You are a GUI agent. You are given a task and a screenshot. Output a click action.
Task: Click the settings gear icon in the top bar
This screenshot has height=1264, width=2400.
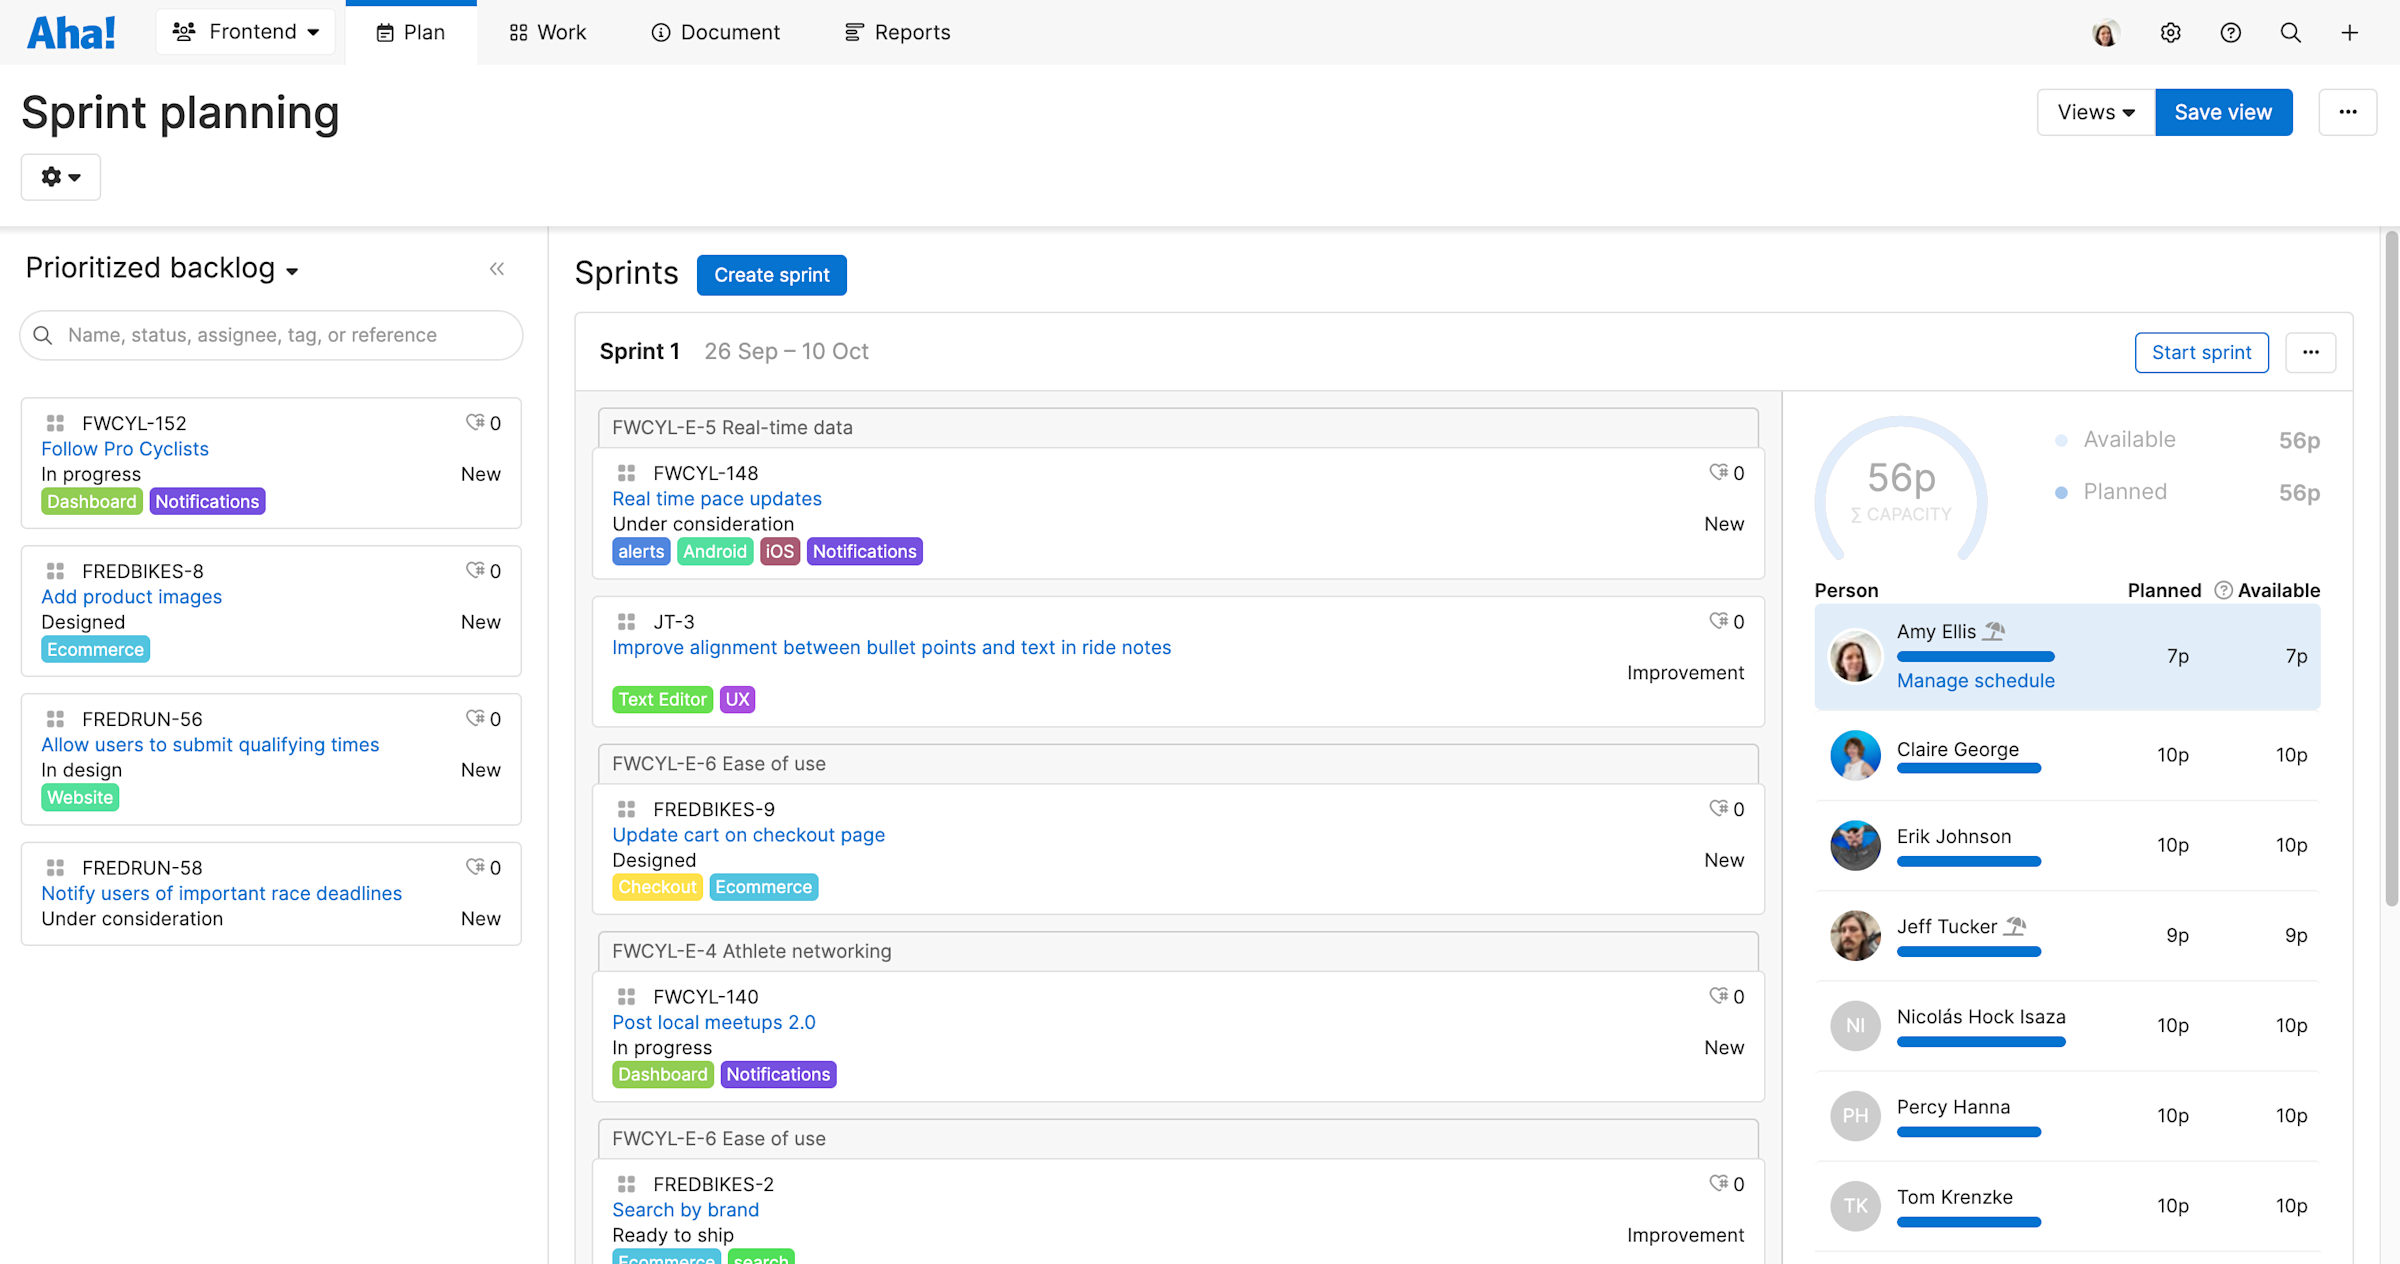pos(2170,32)
